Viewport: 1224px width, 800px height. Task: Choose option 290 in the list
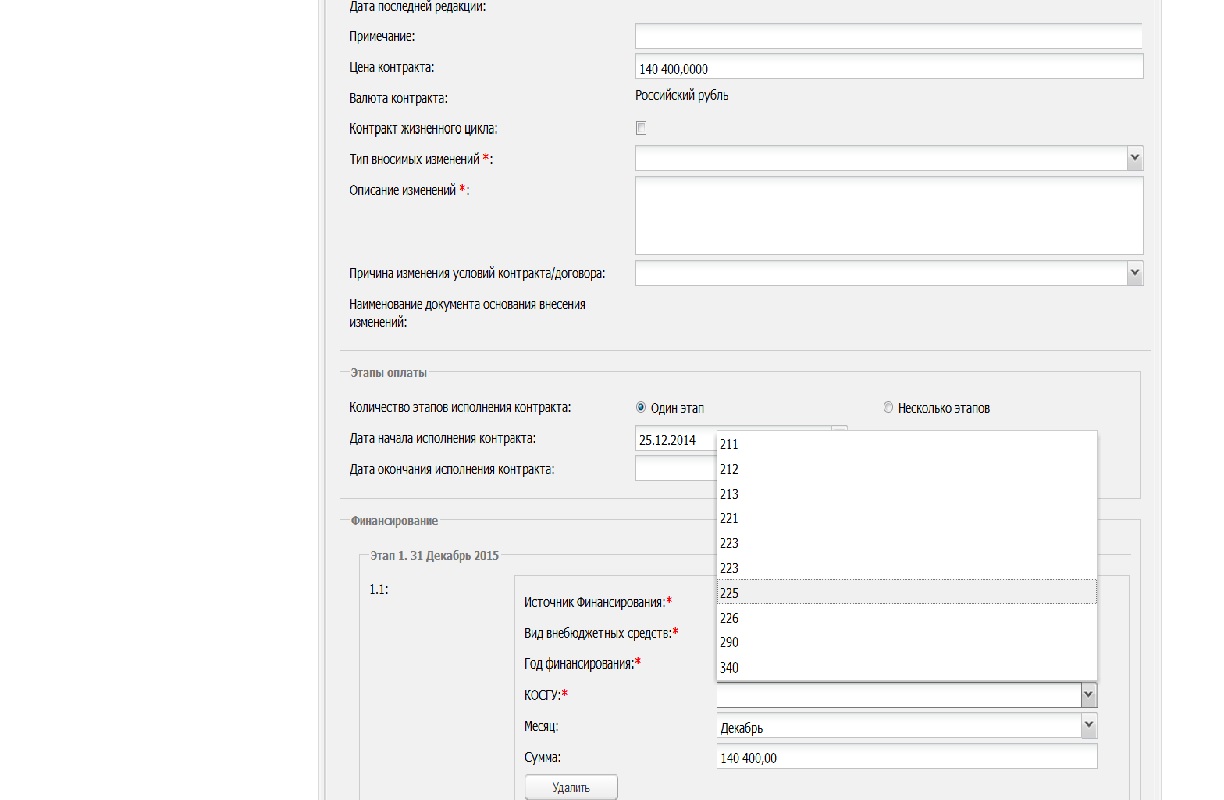[x=906, y=642]
